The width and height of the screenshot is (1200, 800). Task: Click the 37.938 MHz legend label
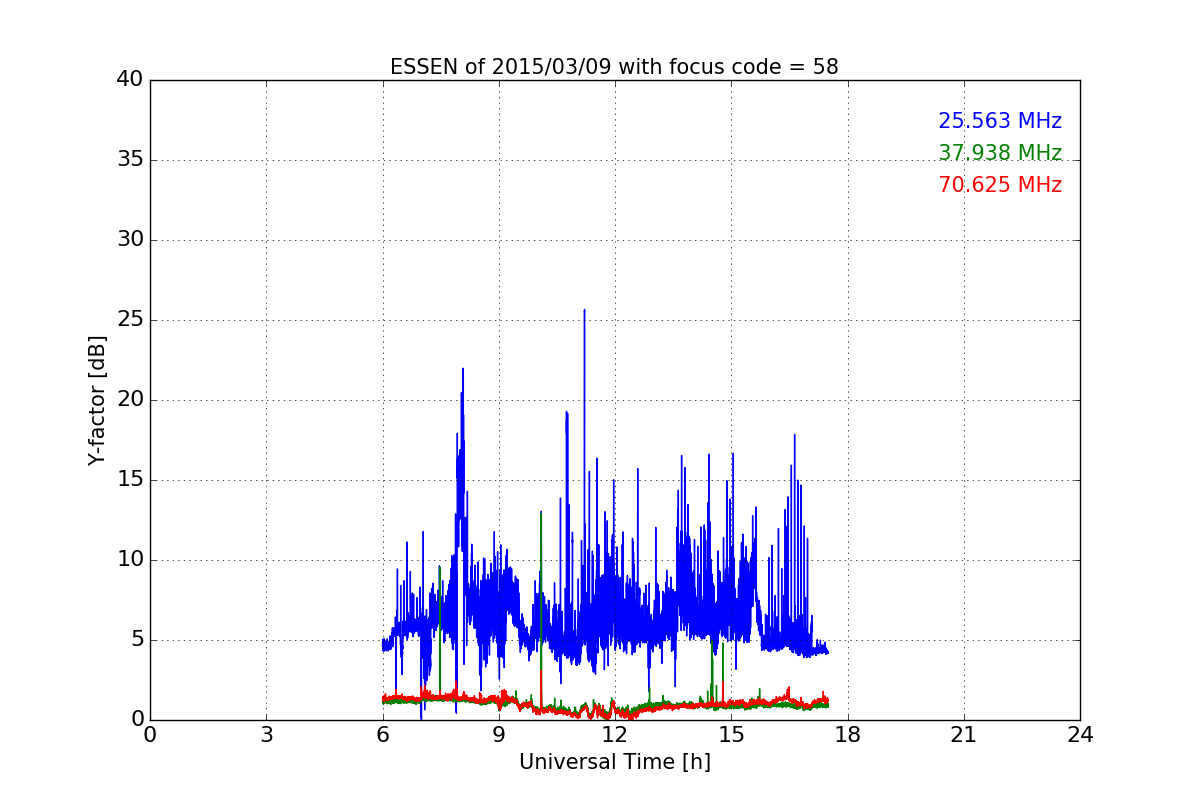pos(1000,153)
